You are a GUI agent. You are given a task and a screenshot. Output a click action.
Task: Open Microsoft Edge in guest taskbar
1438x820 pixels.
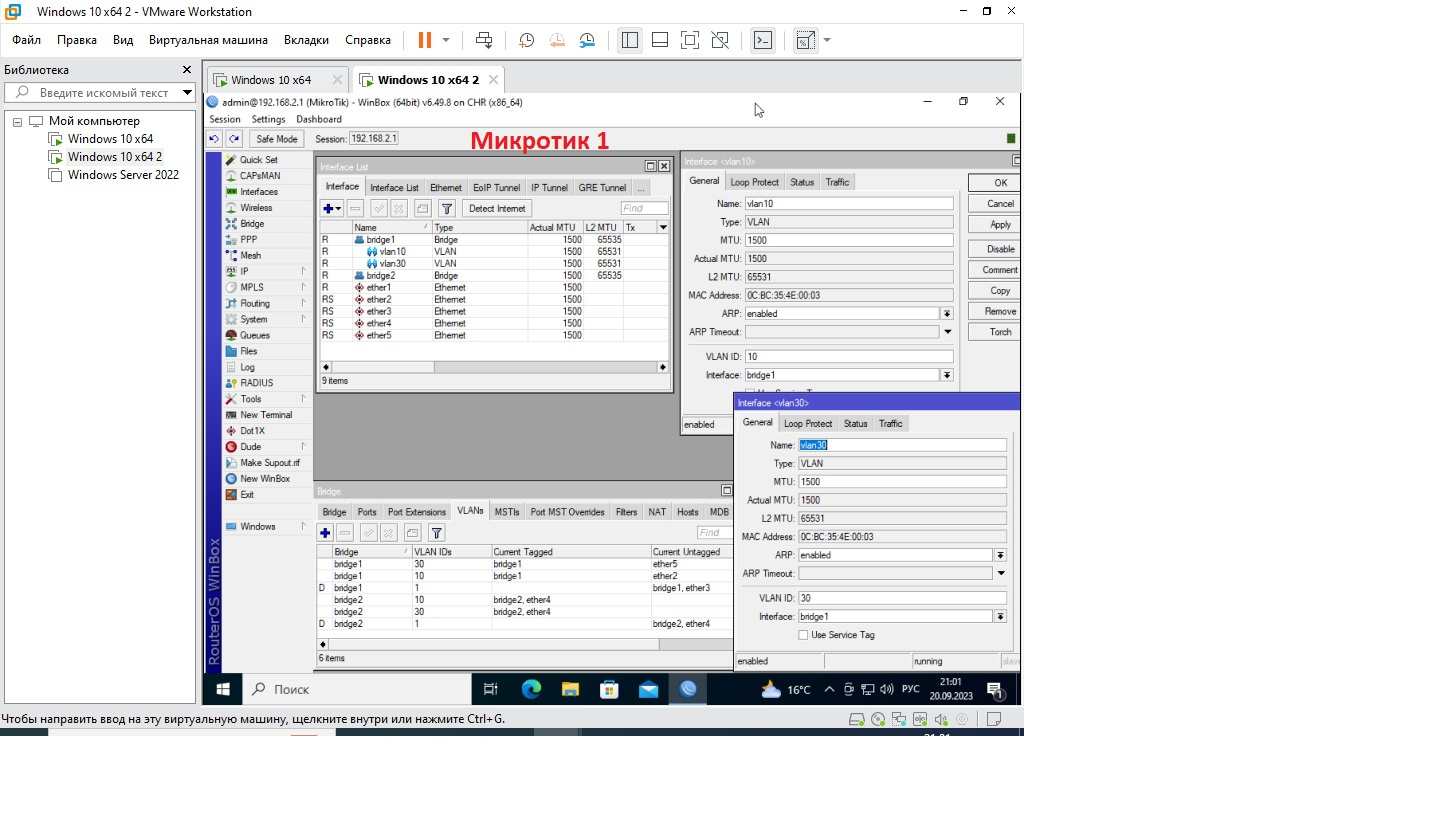point(531,689)
